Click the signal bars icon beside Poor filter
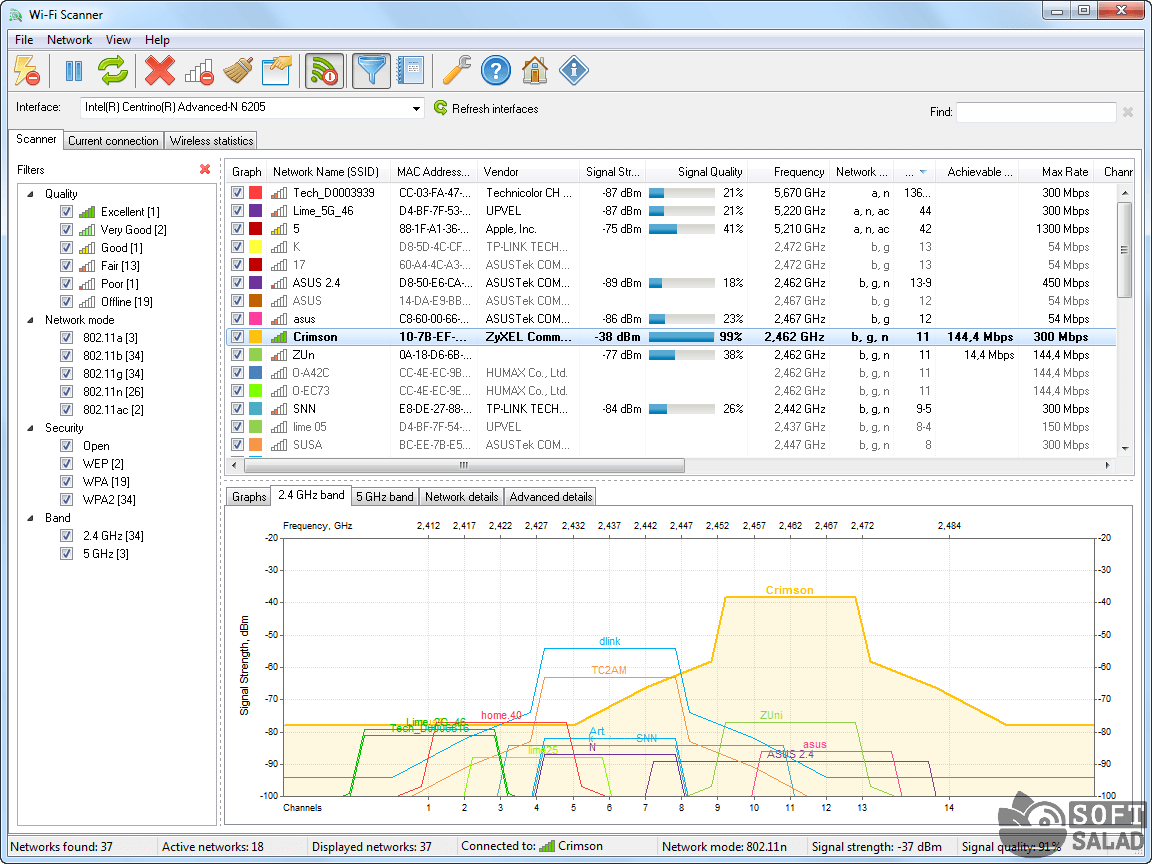This screenshot has height=864, width=1152. pyautogui.click(x=87, y=284)
